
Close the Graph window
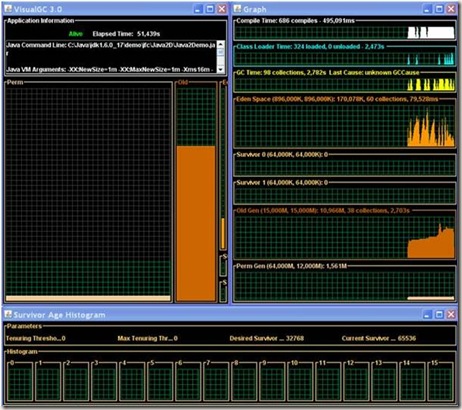pyautogui.click(x=451, y=9)
